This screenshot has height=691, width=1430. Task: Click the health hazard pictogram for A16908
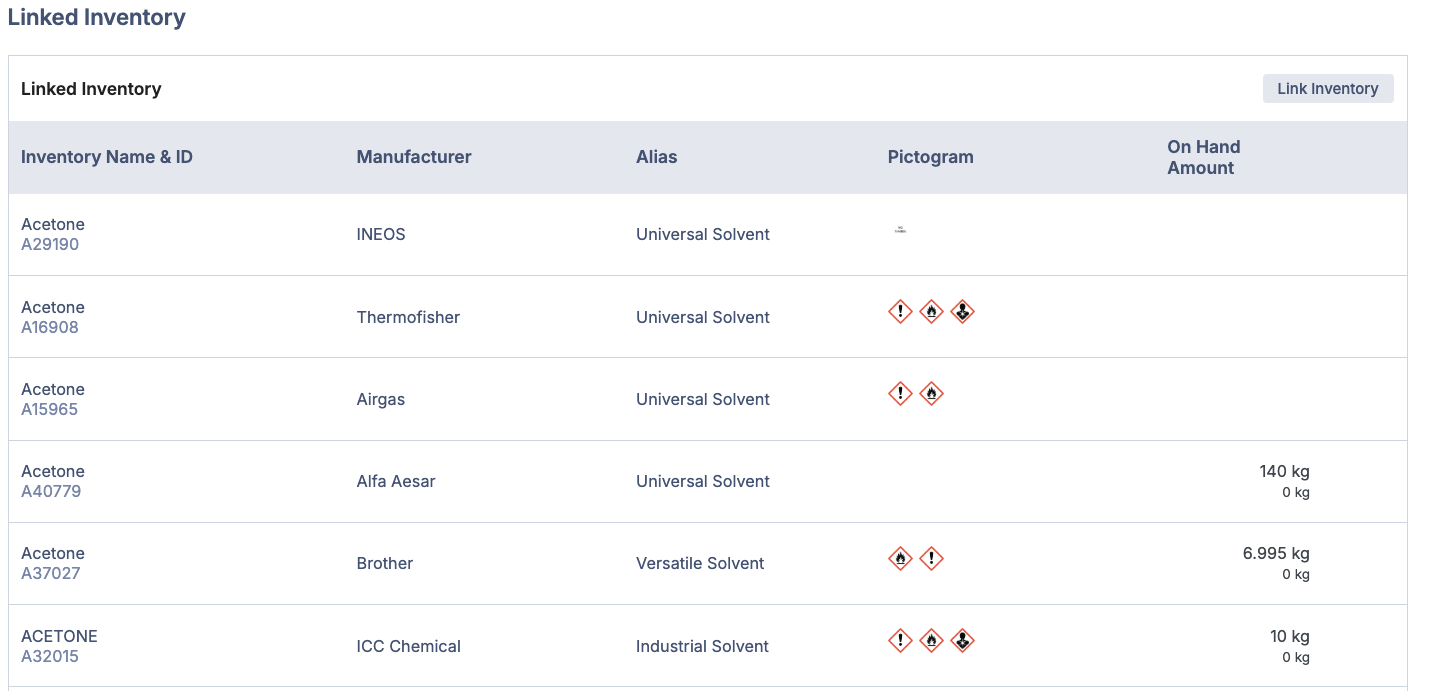point(962,311)
